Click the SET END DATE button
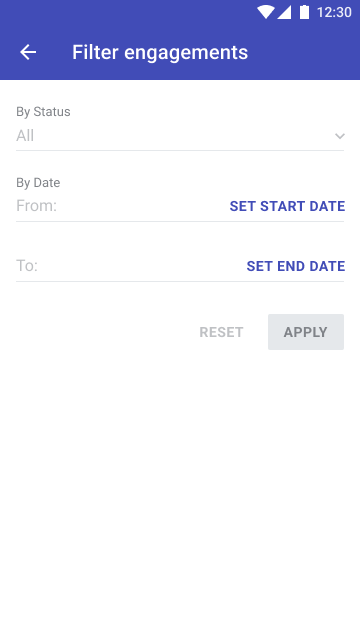This screenshot has height=640, width=360. click(x=296, y=266)
